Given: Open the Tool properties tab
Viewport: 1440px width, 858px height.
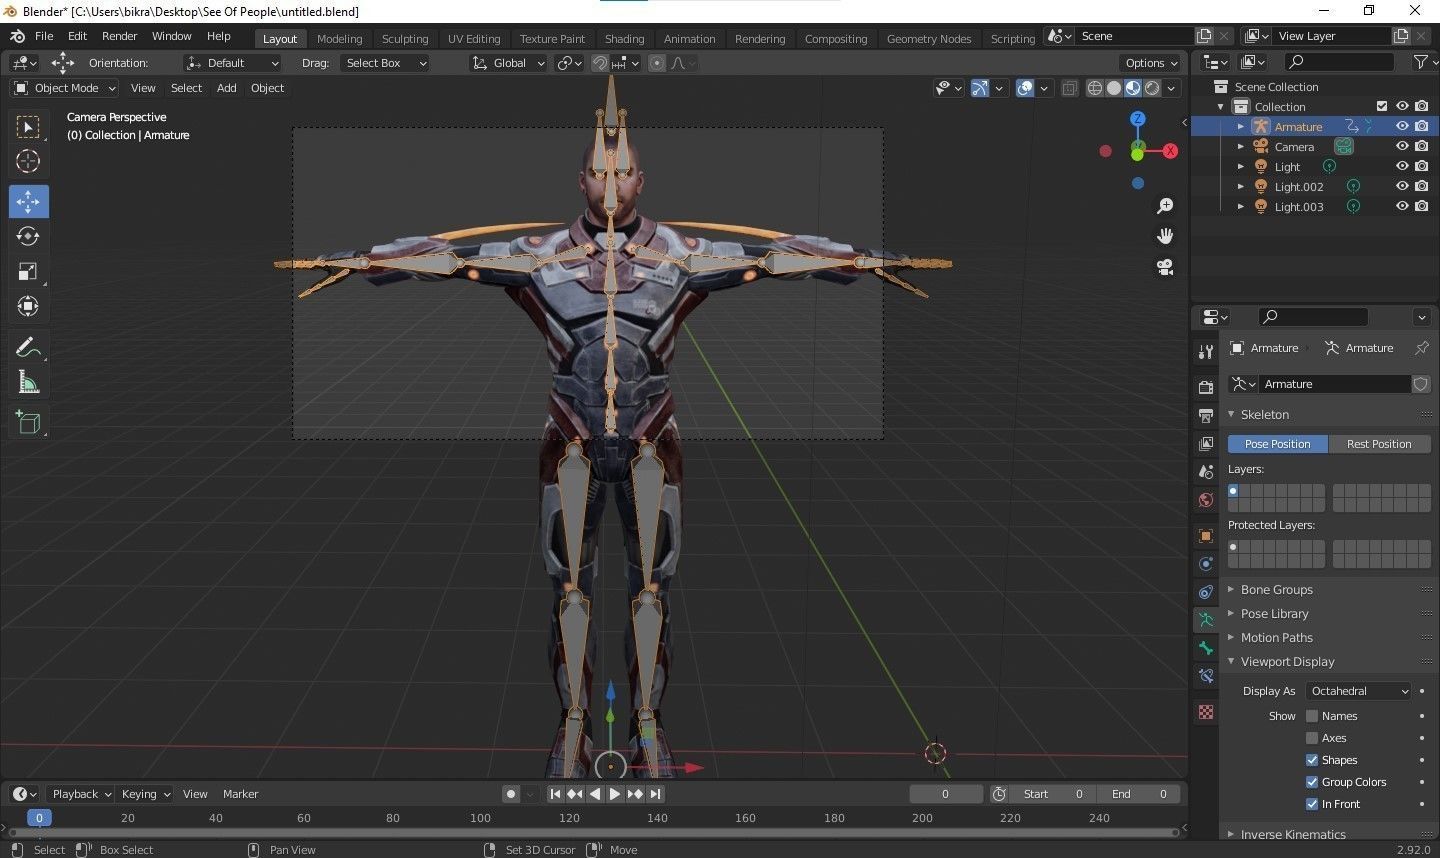Looking at the screenshot, I should click(1206, 351).
